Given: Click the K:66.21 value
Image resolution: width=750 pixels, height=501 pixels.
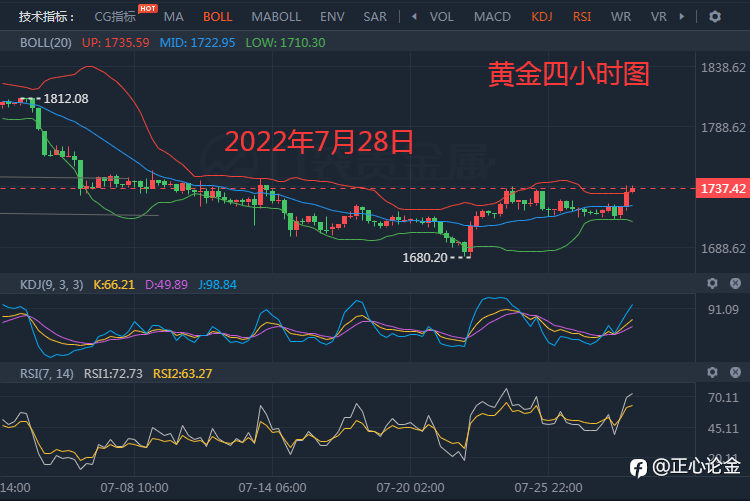Looking at the screenshot, I should [114, 285].
